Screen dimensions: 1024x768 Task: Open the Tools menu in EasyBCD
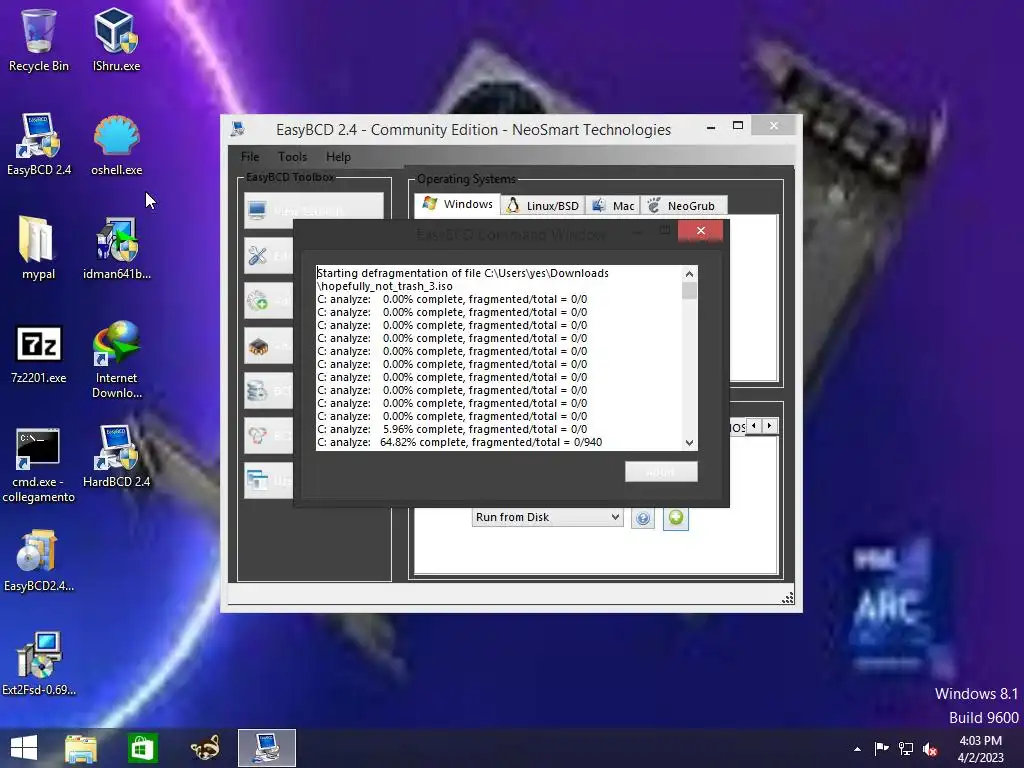[292, 157]
